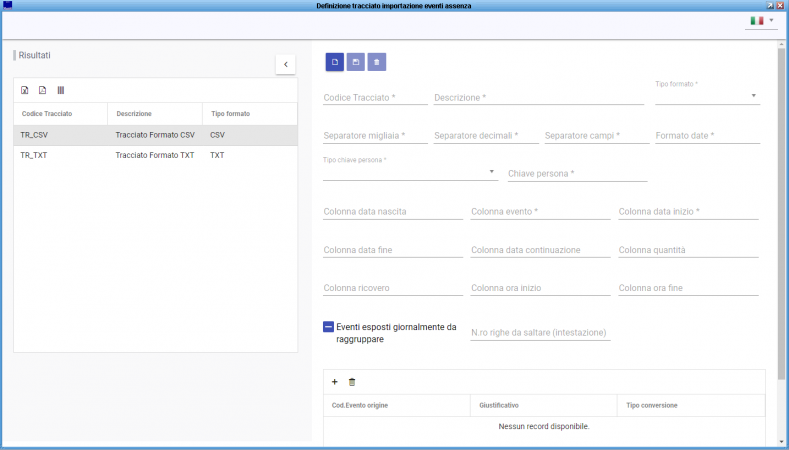
Task: Select the TR_CSV row
Action: click(x=155, y=134)
